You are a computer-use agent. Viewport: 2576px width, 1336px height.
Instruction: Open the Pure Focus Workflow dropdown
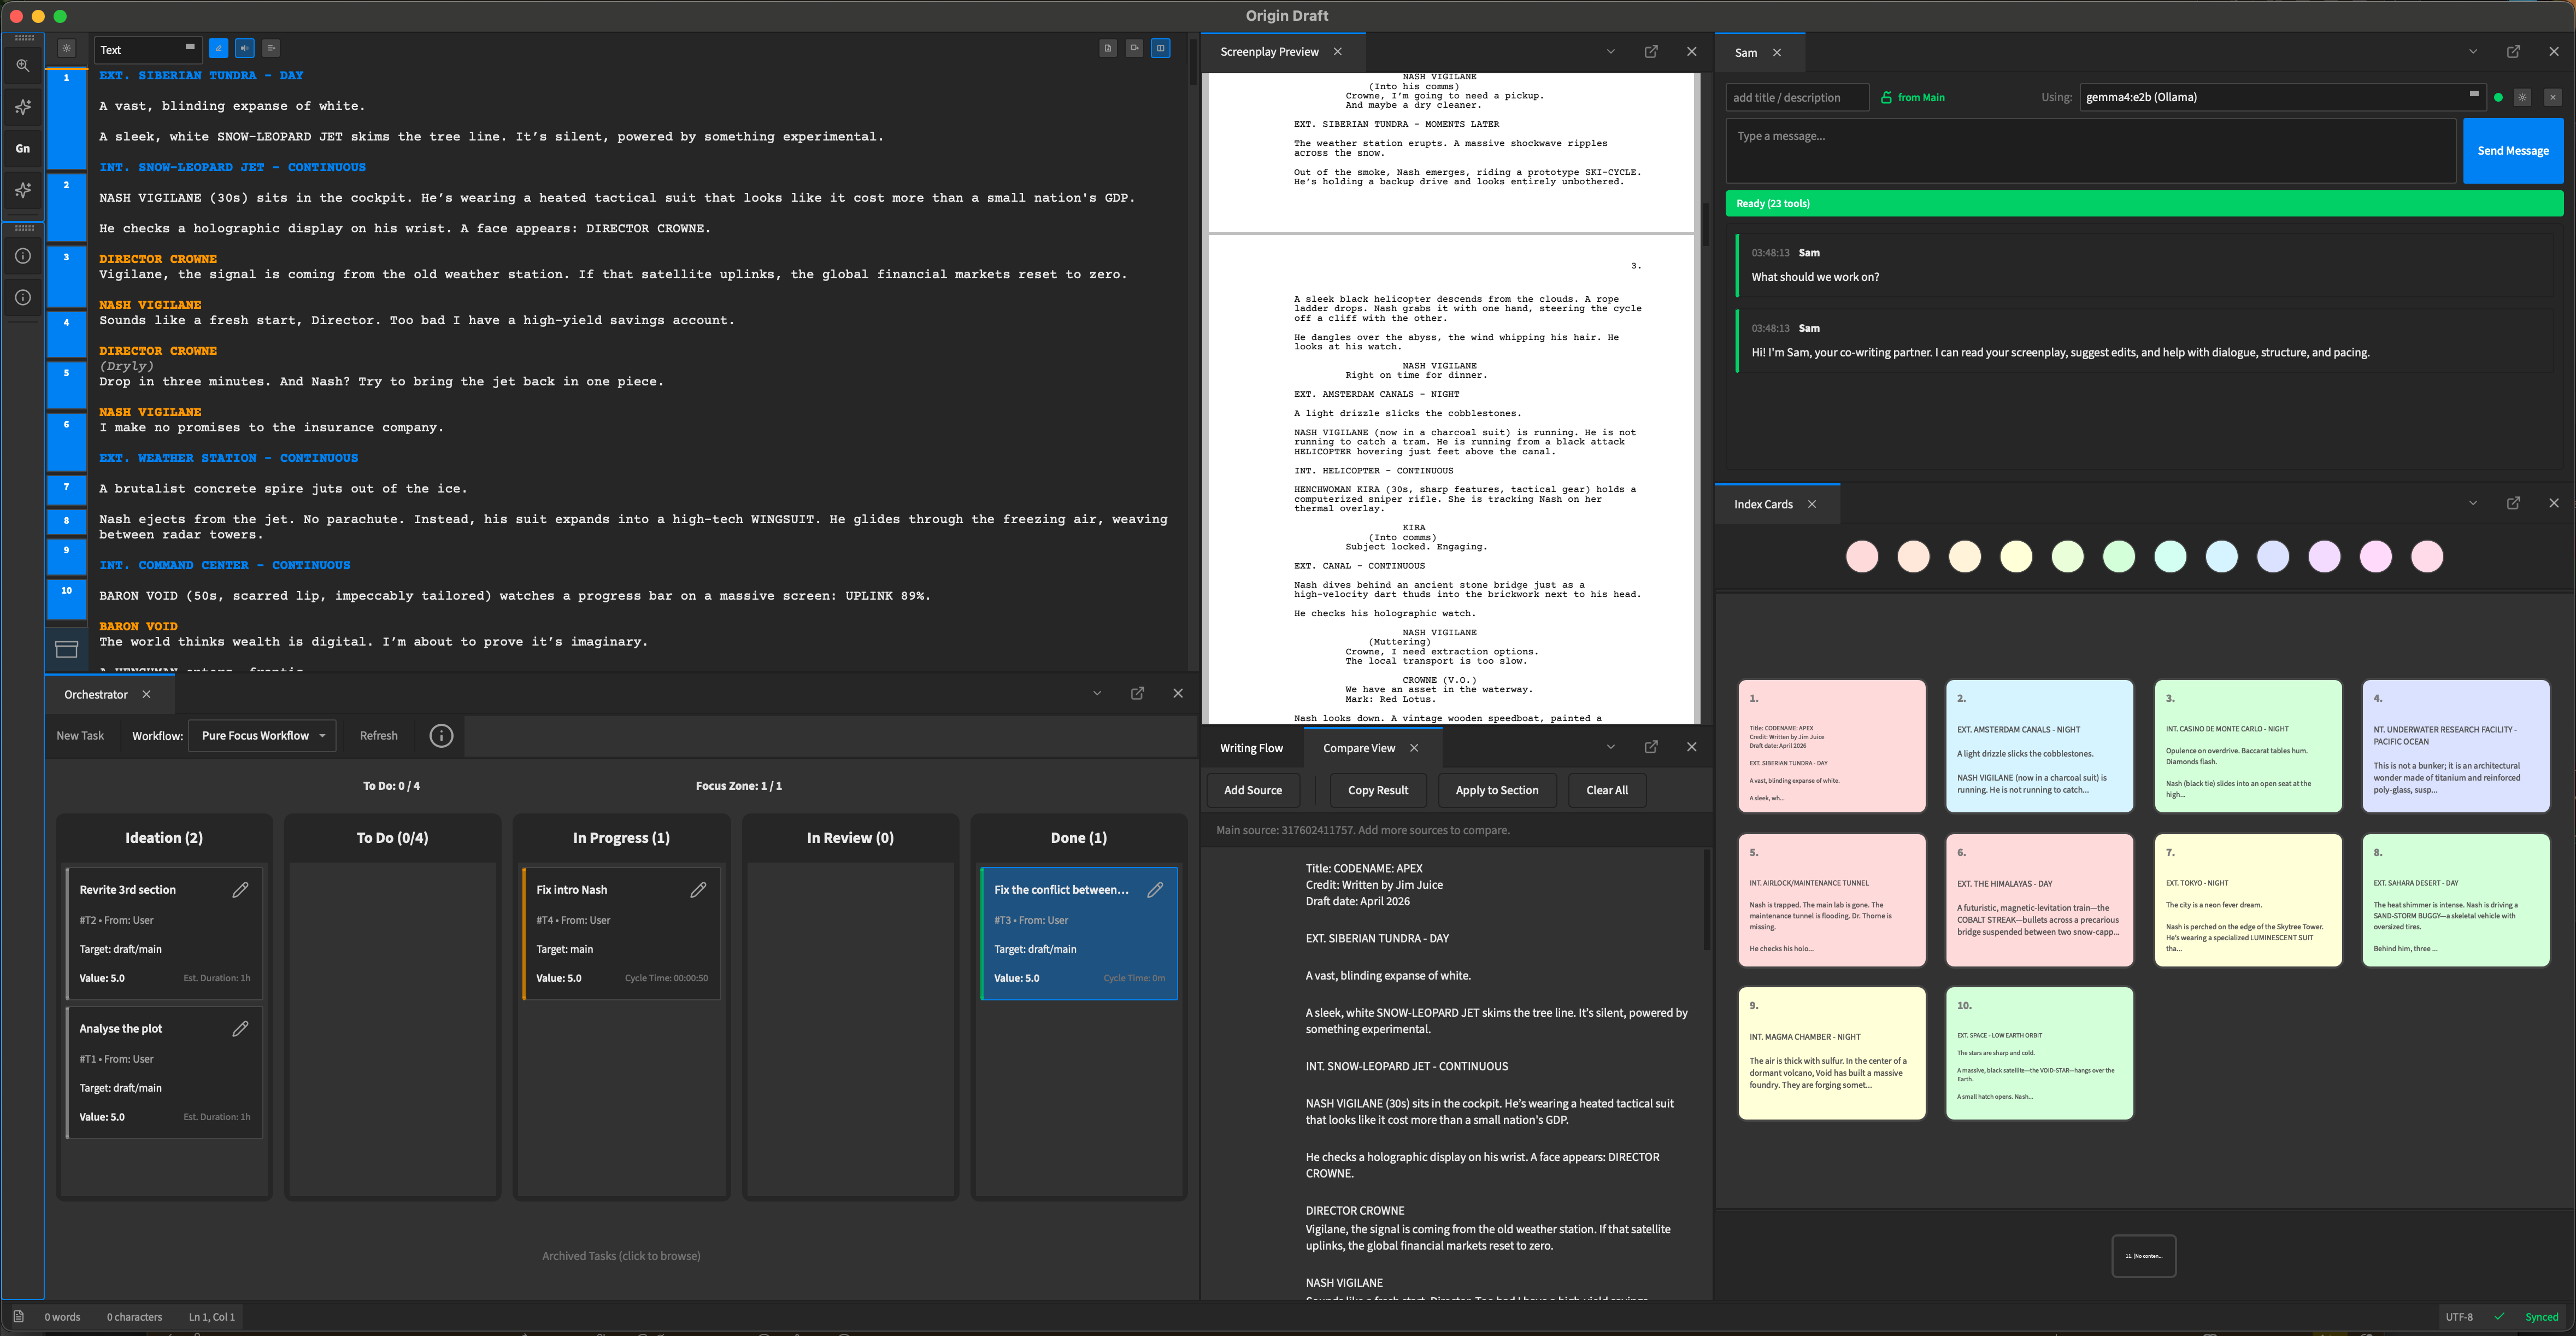click(263, 736)
